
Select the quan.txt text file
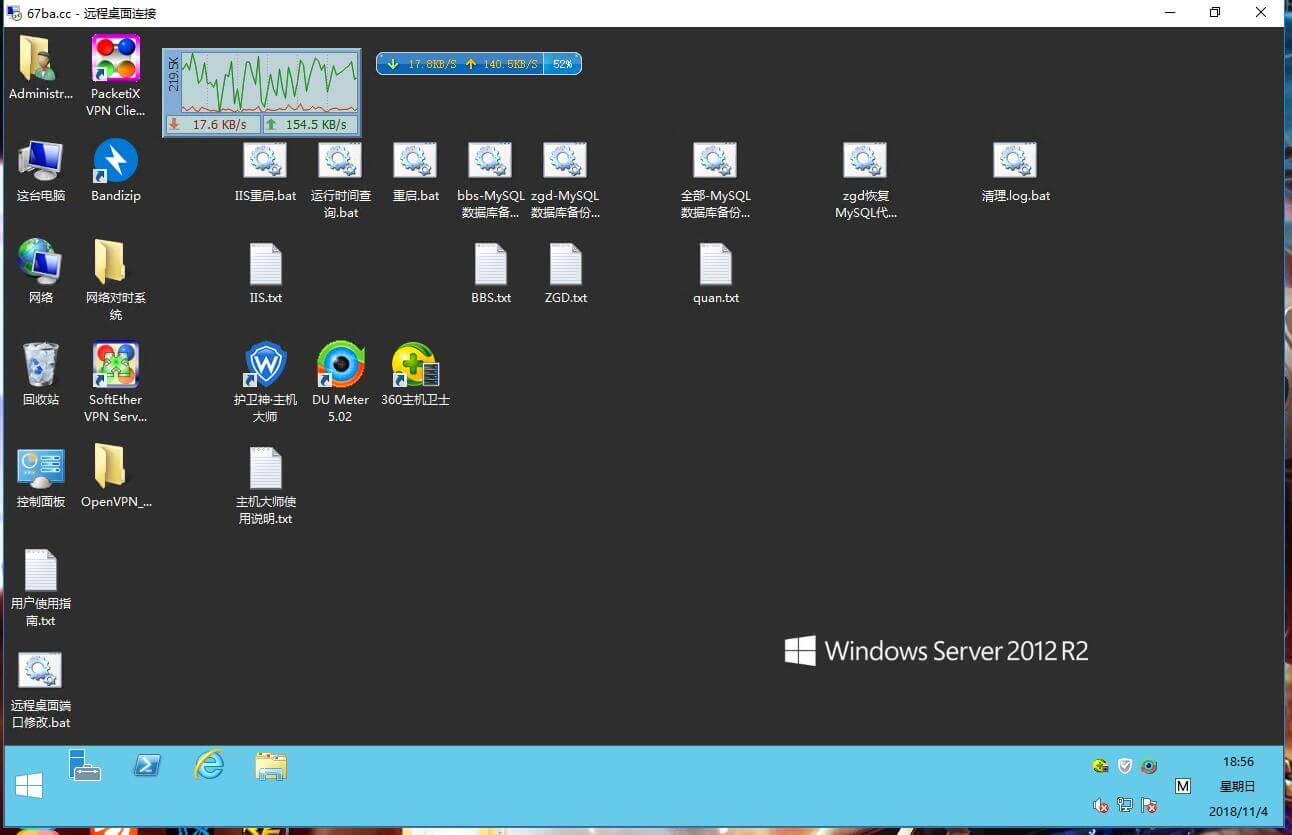(x=715, y=266)
